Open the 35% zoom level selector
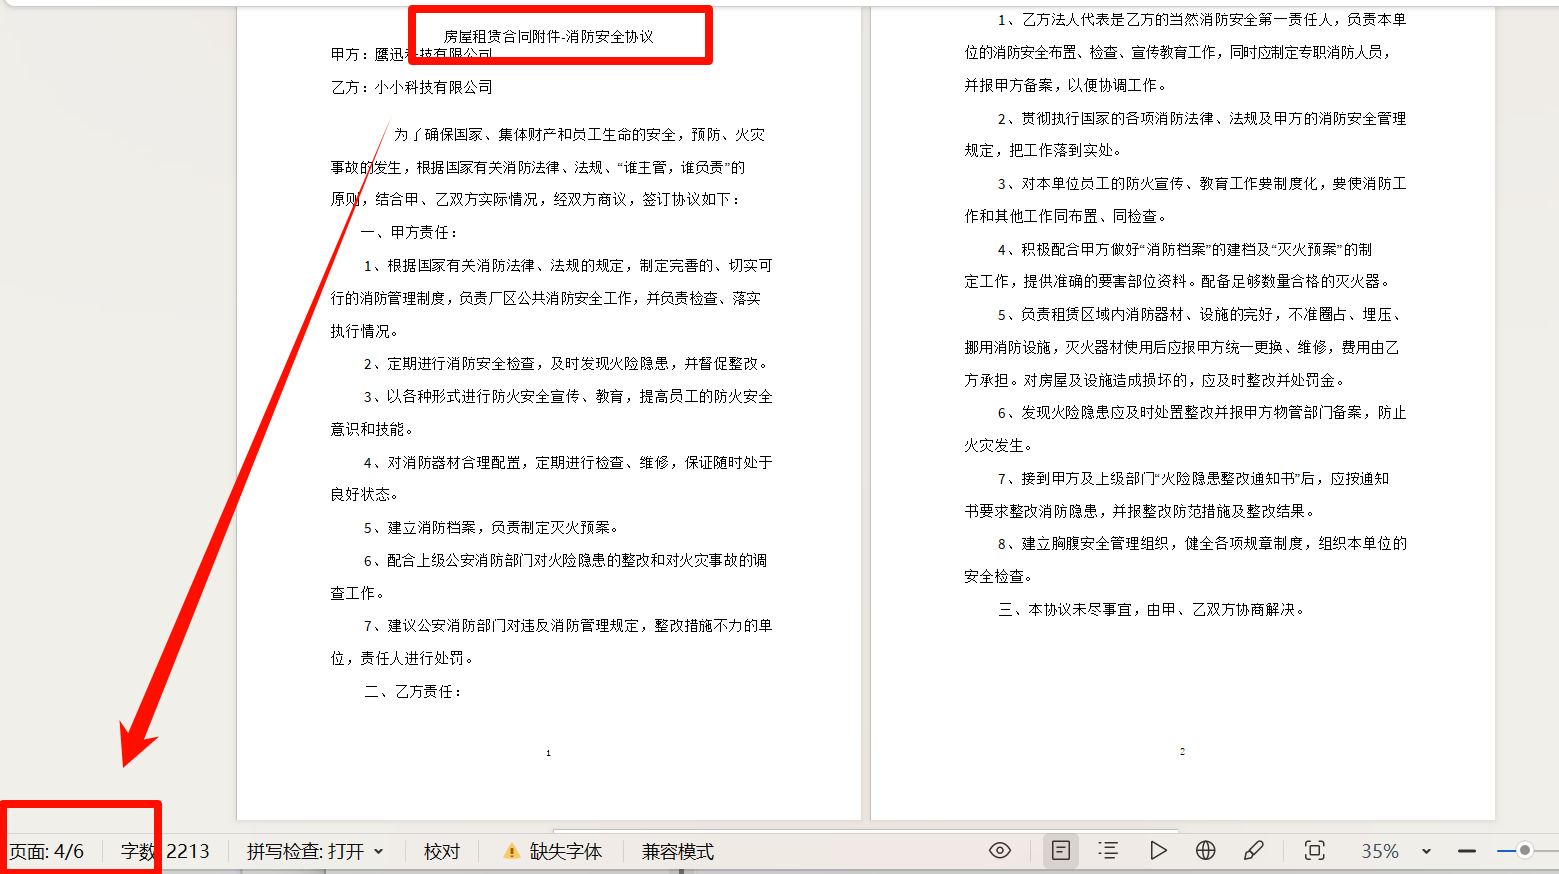This screenshot has height=874, width=1559. pyautogui.click(x=1381, y=851)
